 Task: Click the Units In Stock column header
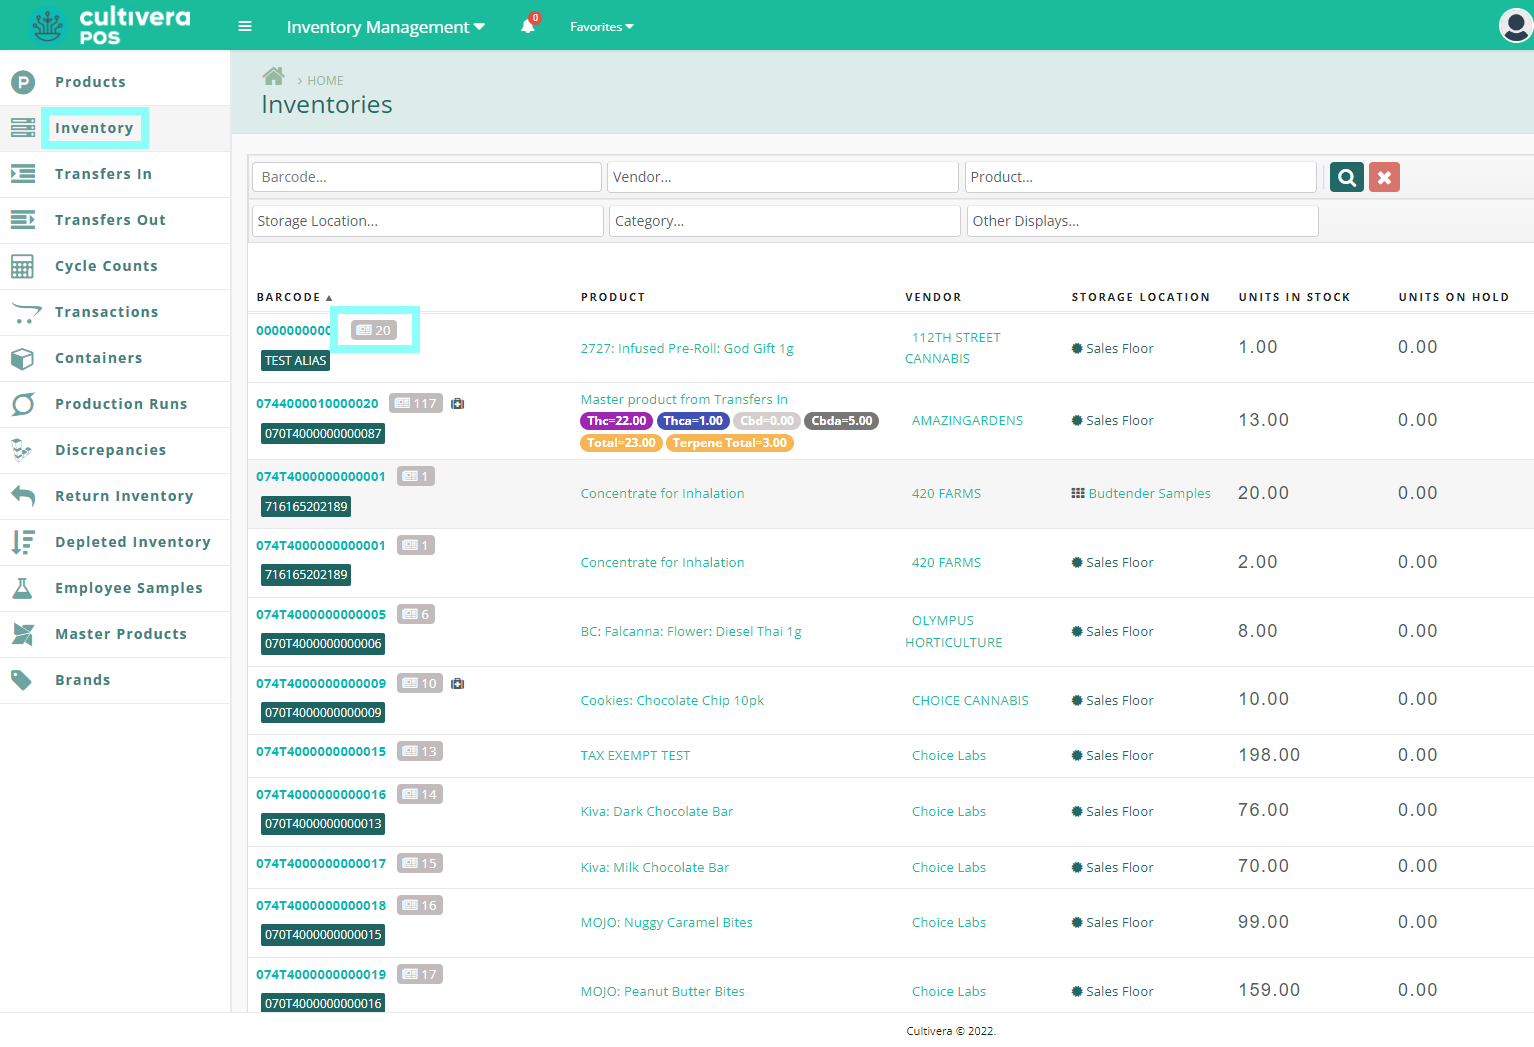[x=1294, y=297]
